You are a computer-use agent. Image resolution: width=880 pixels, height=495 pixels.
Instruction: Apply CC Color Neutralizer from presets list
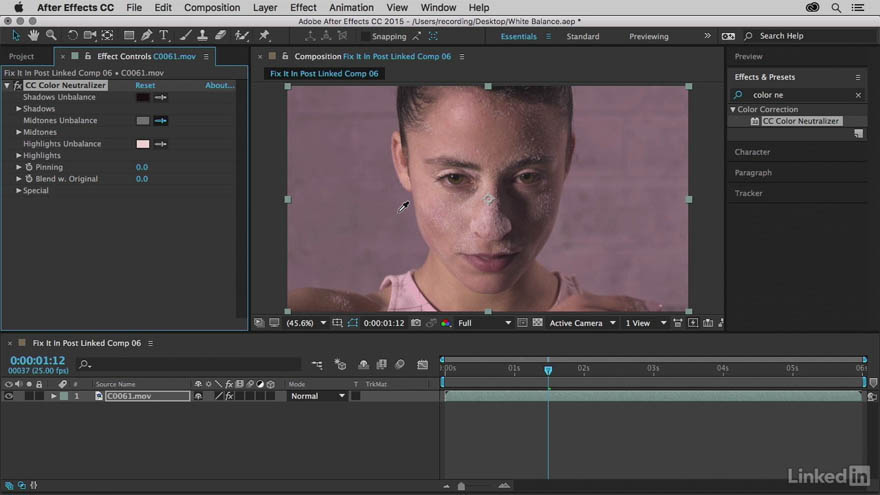(x=800, y=121)
